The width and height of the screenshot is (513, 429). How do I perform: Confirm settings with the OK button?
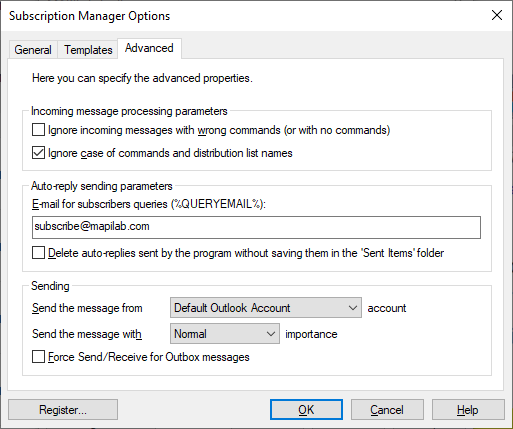(306, 410)
